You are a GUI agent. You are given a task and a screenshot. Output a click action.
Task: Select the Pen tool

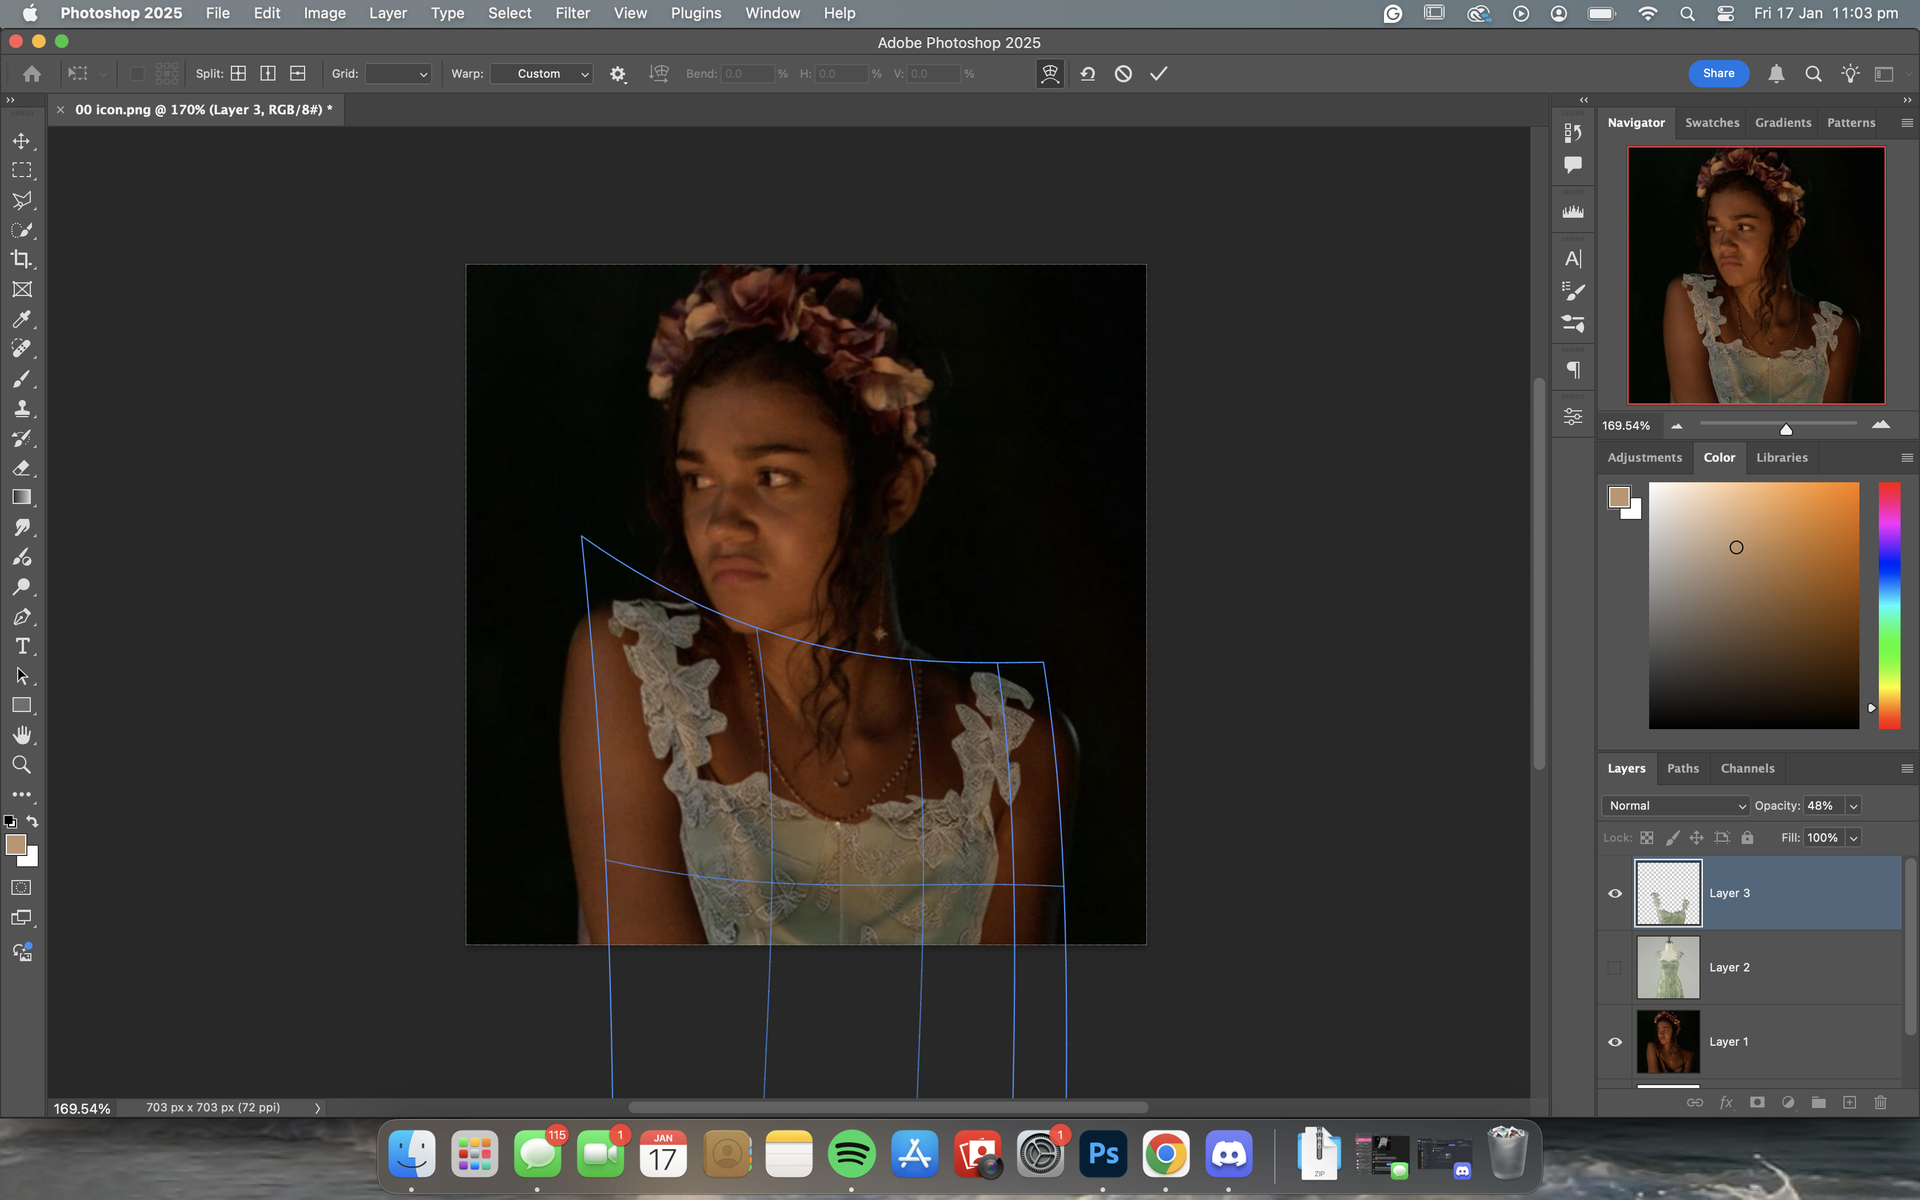[21, 617]
